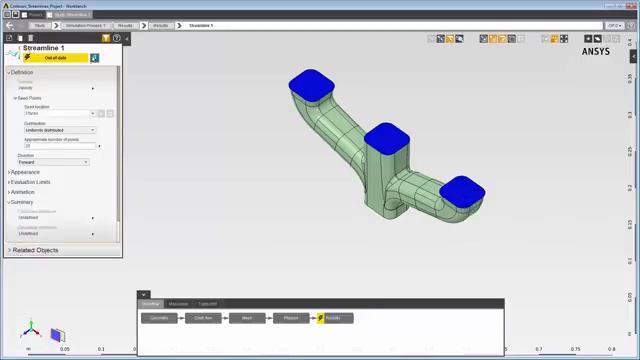Click the home icon in the panel header
The width and height of the screenshot is (640, 360).
9,38
